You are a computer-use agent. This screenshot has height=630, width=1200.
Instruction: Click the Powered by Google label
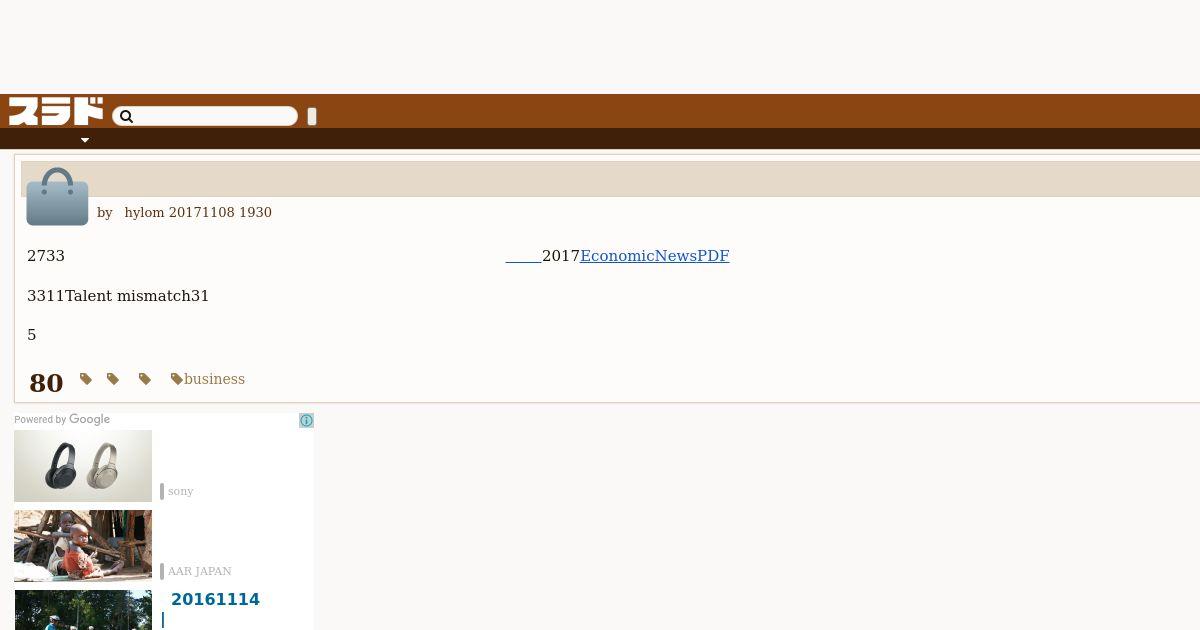[x=62, y=420]
